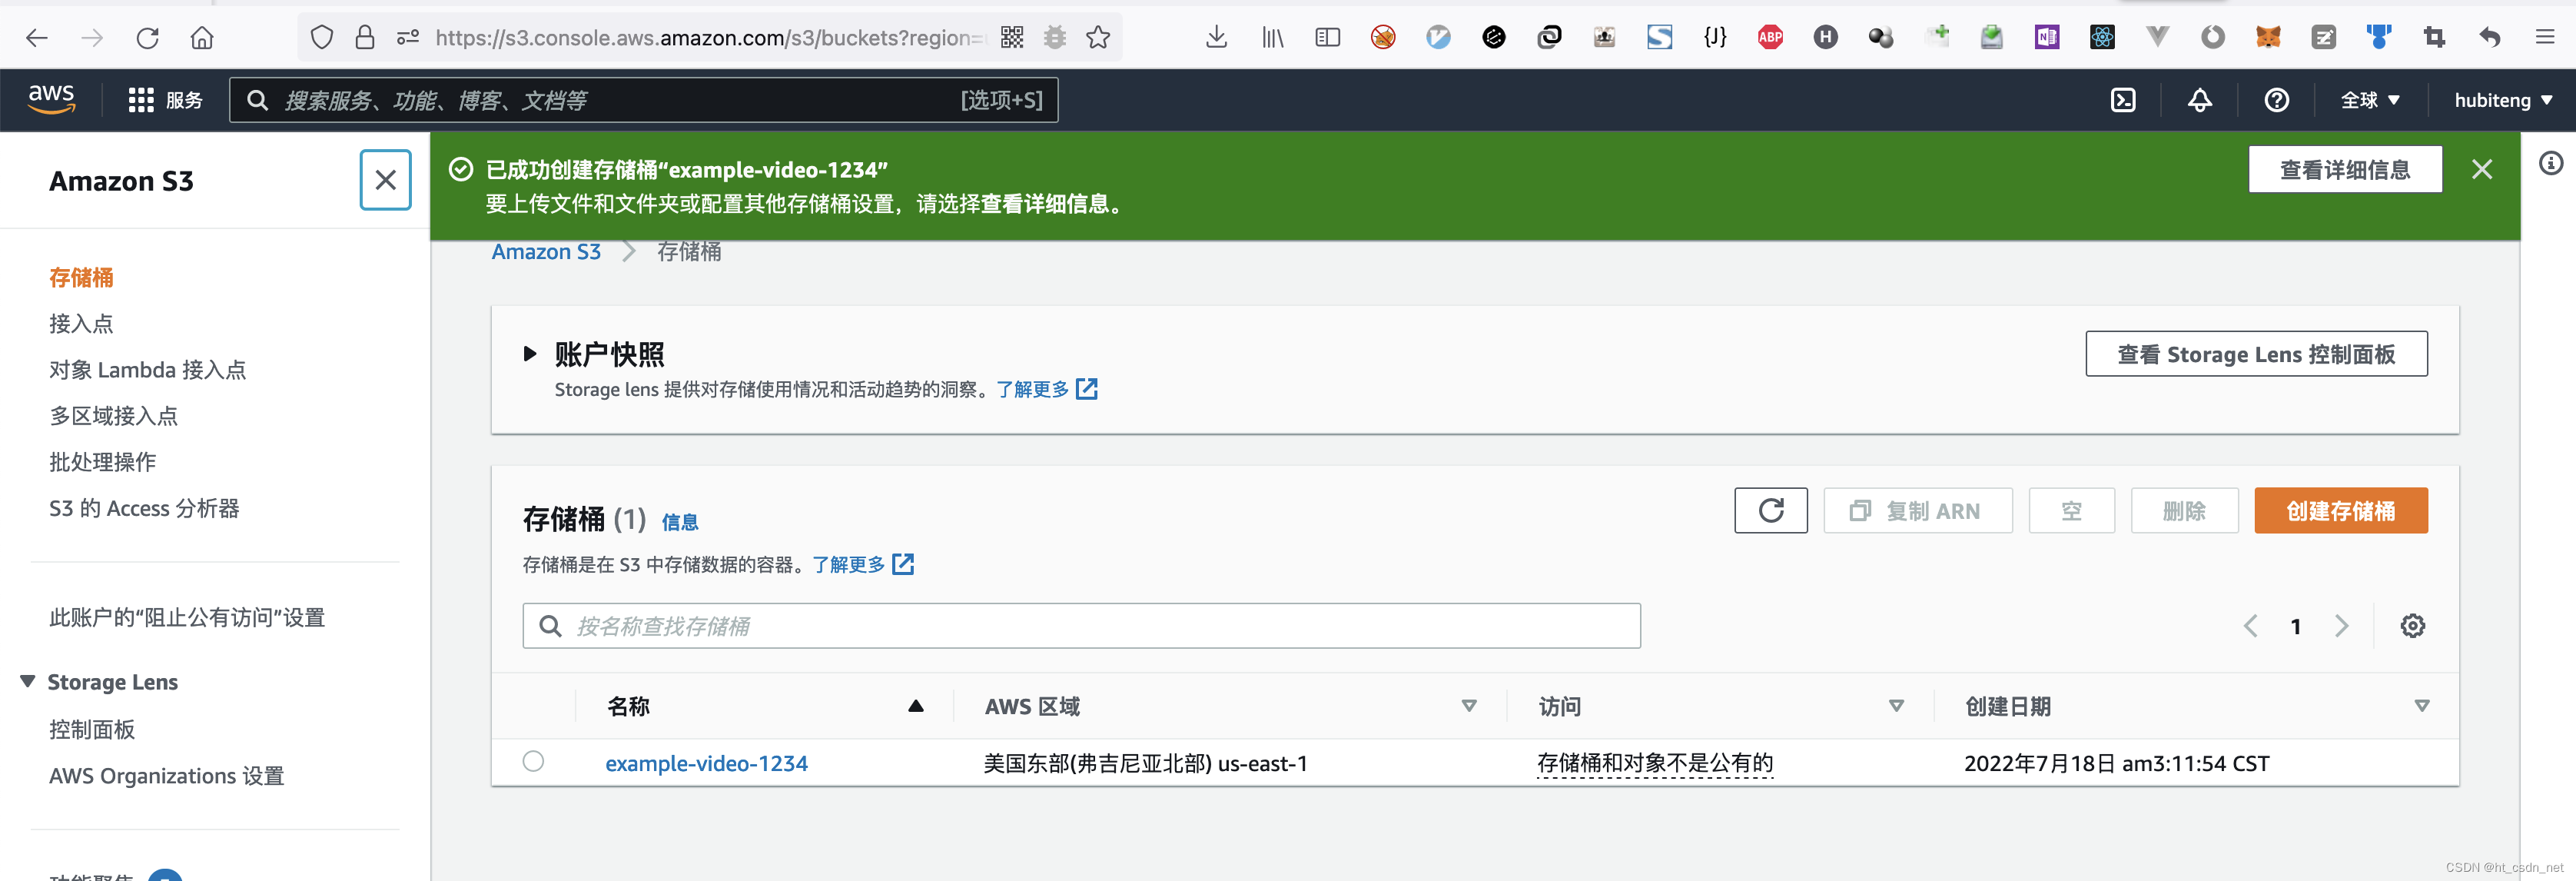This screenshot has height=881, width=2576.
Task: Open S3 的 Access 分析器
Action: 144,508
